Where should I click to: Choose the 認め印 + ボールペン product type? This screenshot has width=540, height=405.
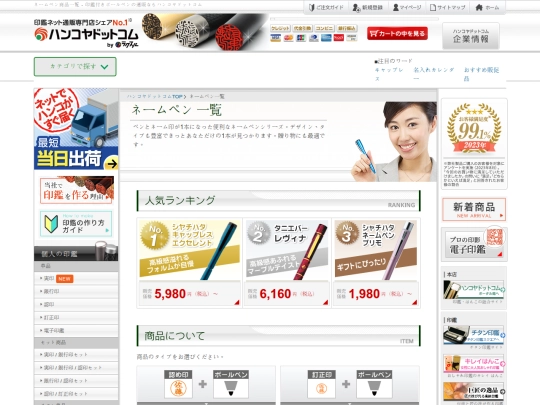(x=206, y=385)
